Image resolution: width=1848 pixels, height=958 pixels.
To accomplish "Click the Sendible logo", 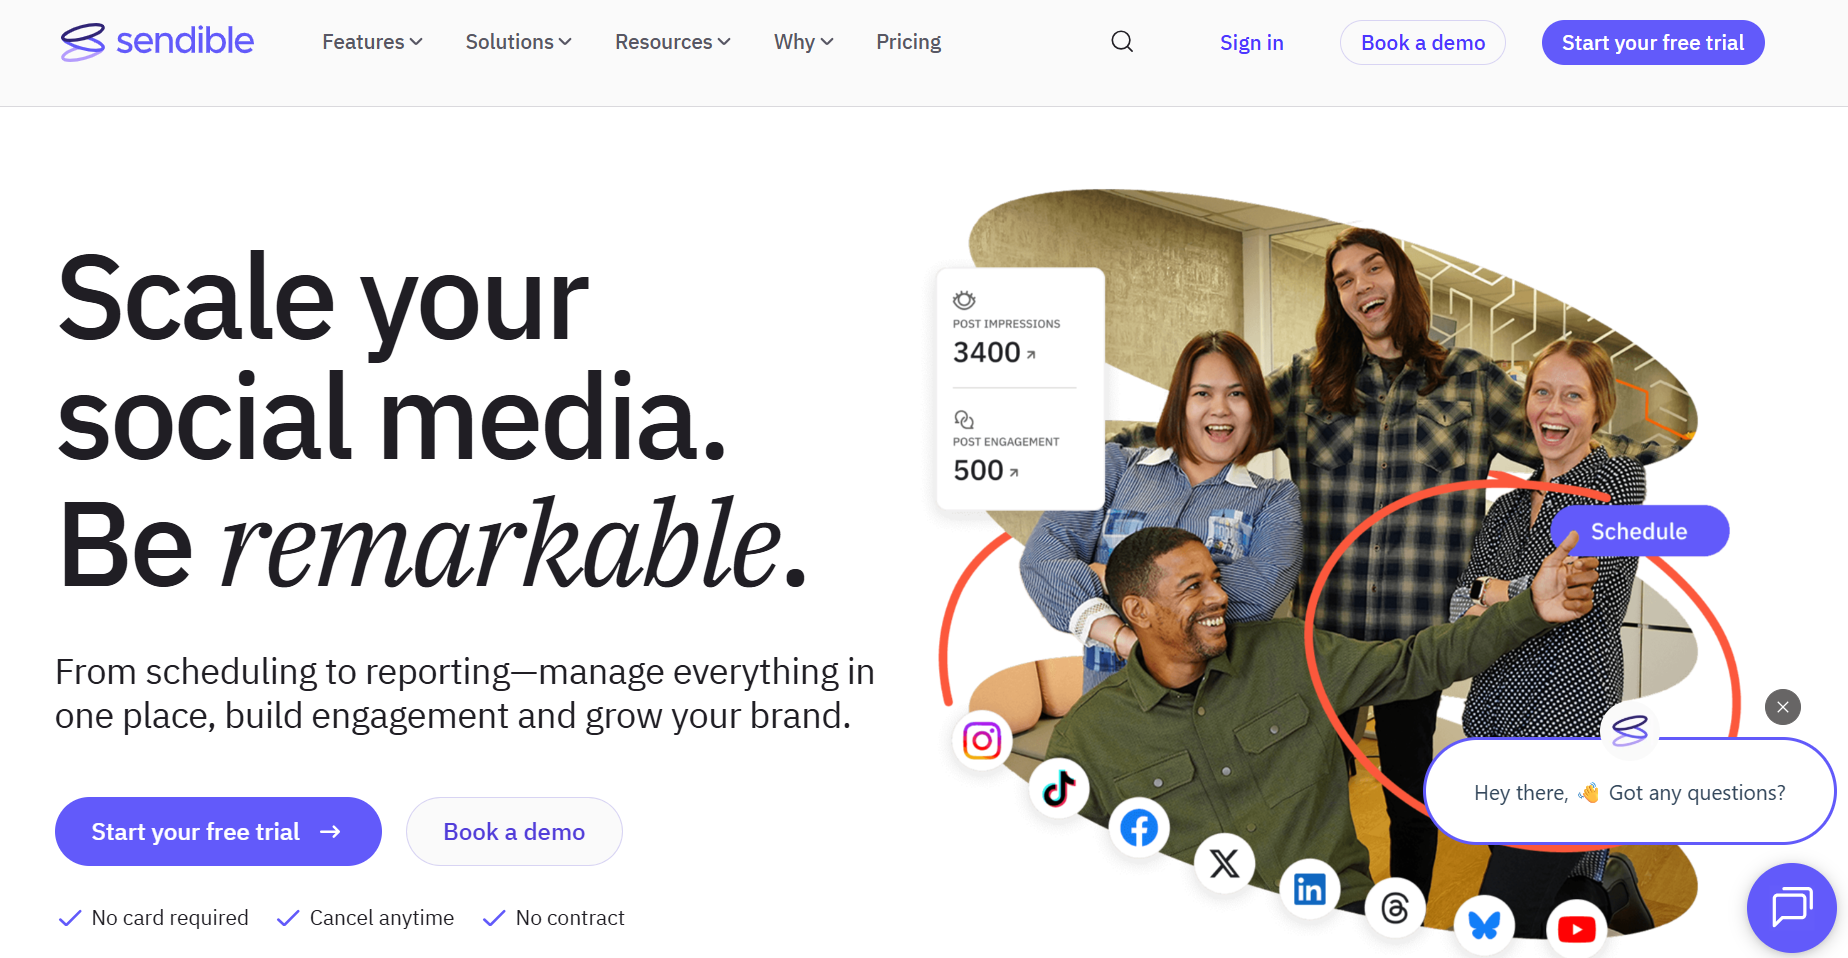I will [157, 42].
